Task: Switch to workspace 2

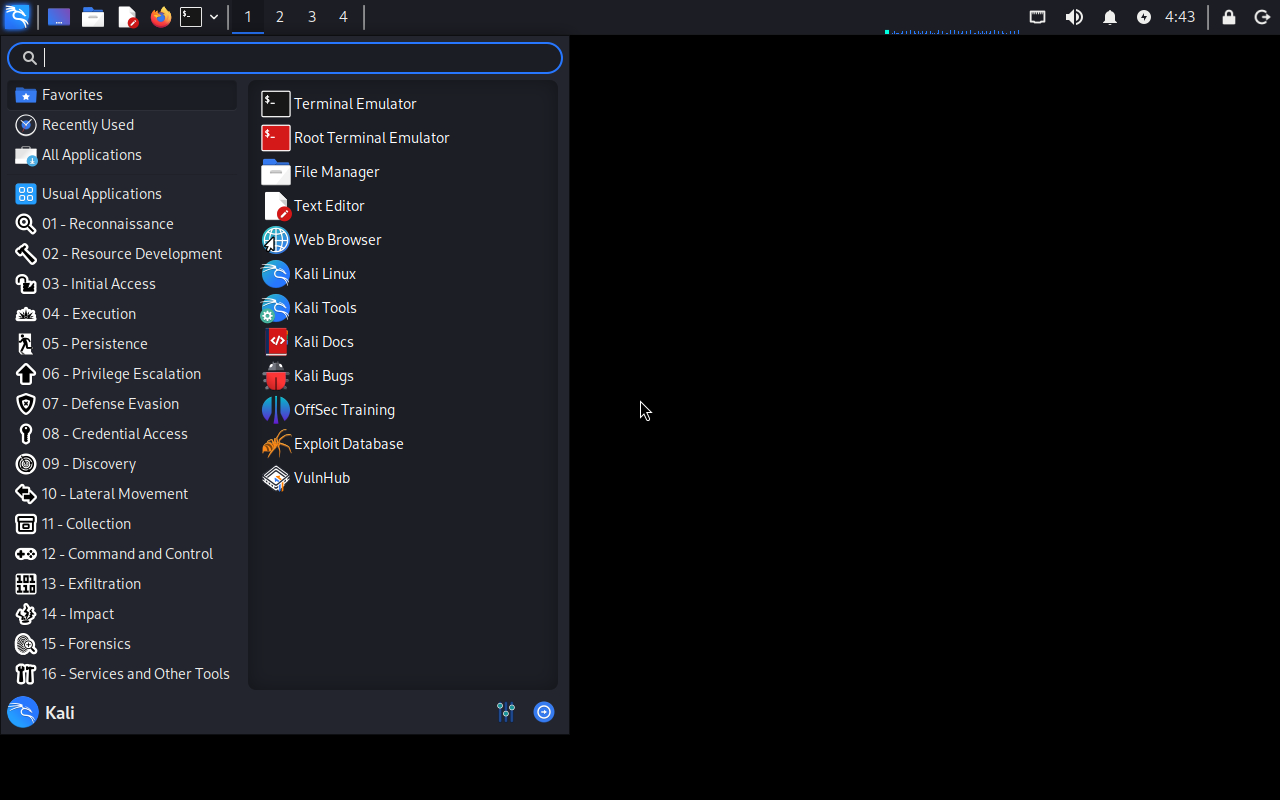Action: 280,17
